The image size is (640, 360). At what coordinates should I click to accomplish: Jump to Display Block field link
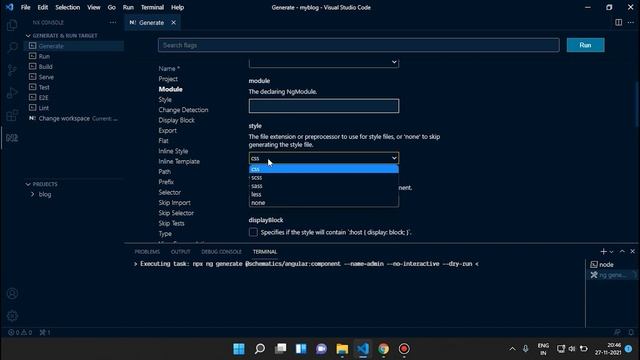176,120
